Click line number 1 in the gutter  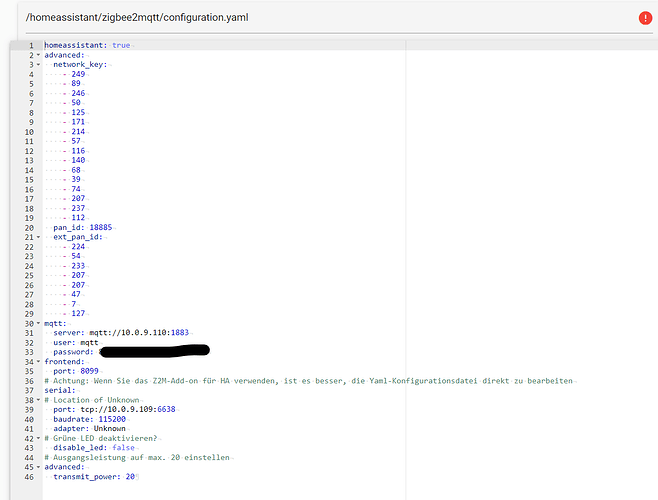(31, 45)
